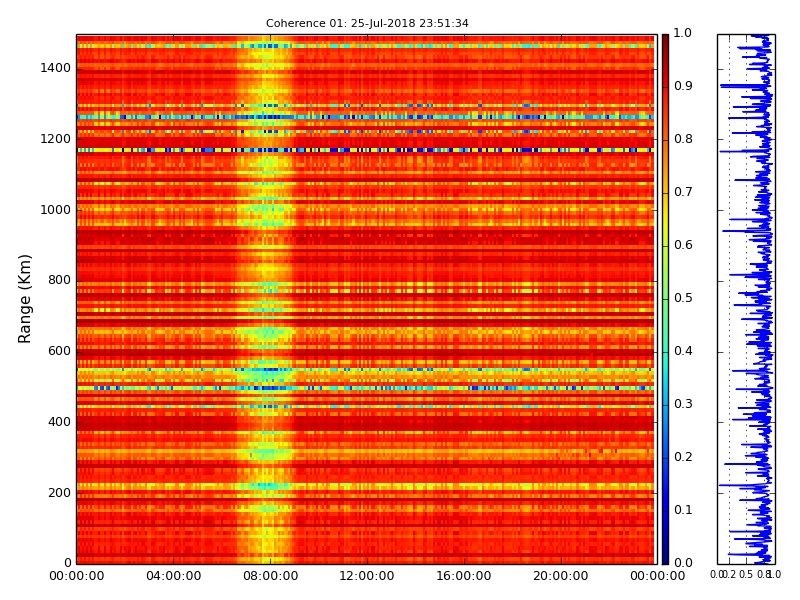Click the 12:00:00 time axis tick label
The image size is (800, 600).
pos(367,576)
